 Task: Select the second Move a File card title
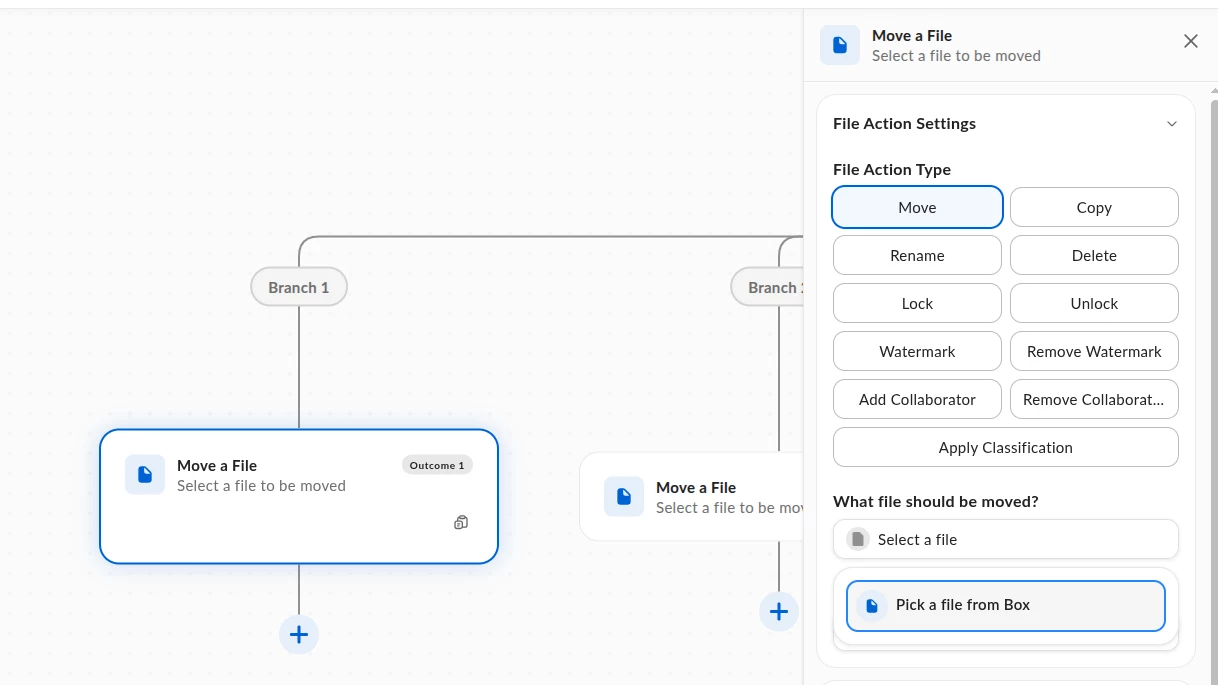pos(696,487)
